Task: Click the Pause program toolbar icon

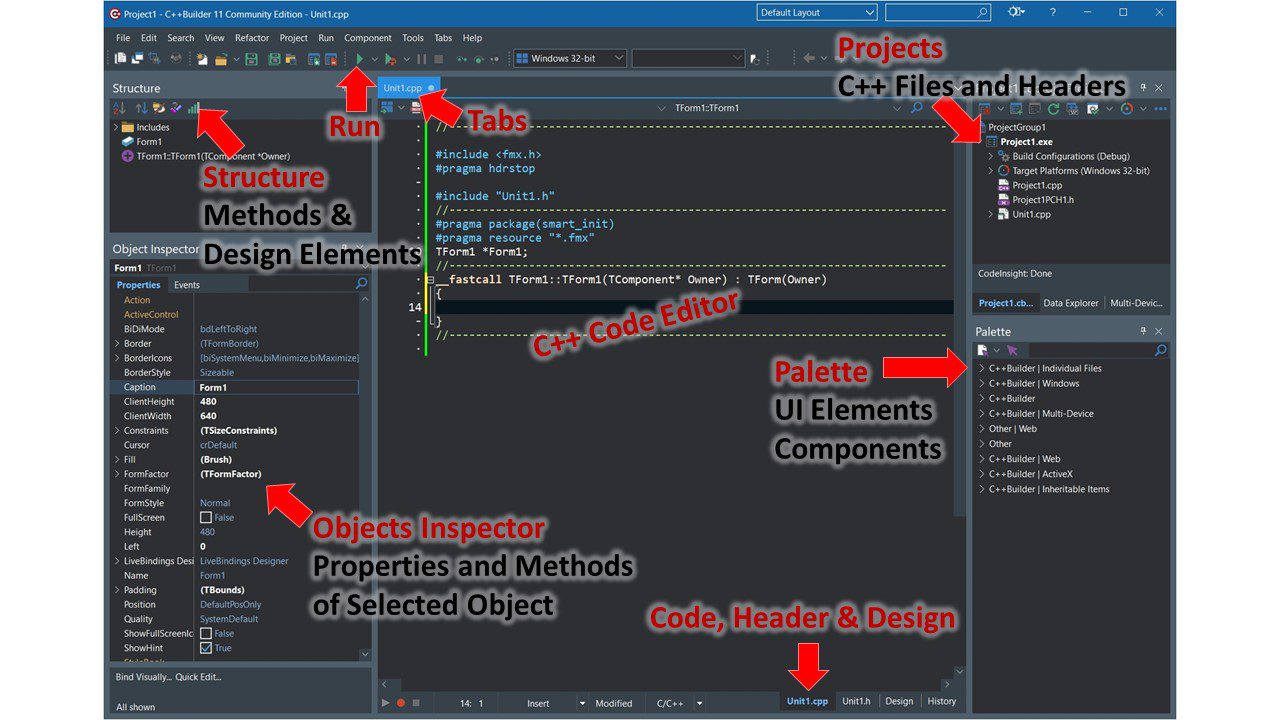Action: click(421, 59)
